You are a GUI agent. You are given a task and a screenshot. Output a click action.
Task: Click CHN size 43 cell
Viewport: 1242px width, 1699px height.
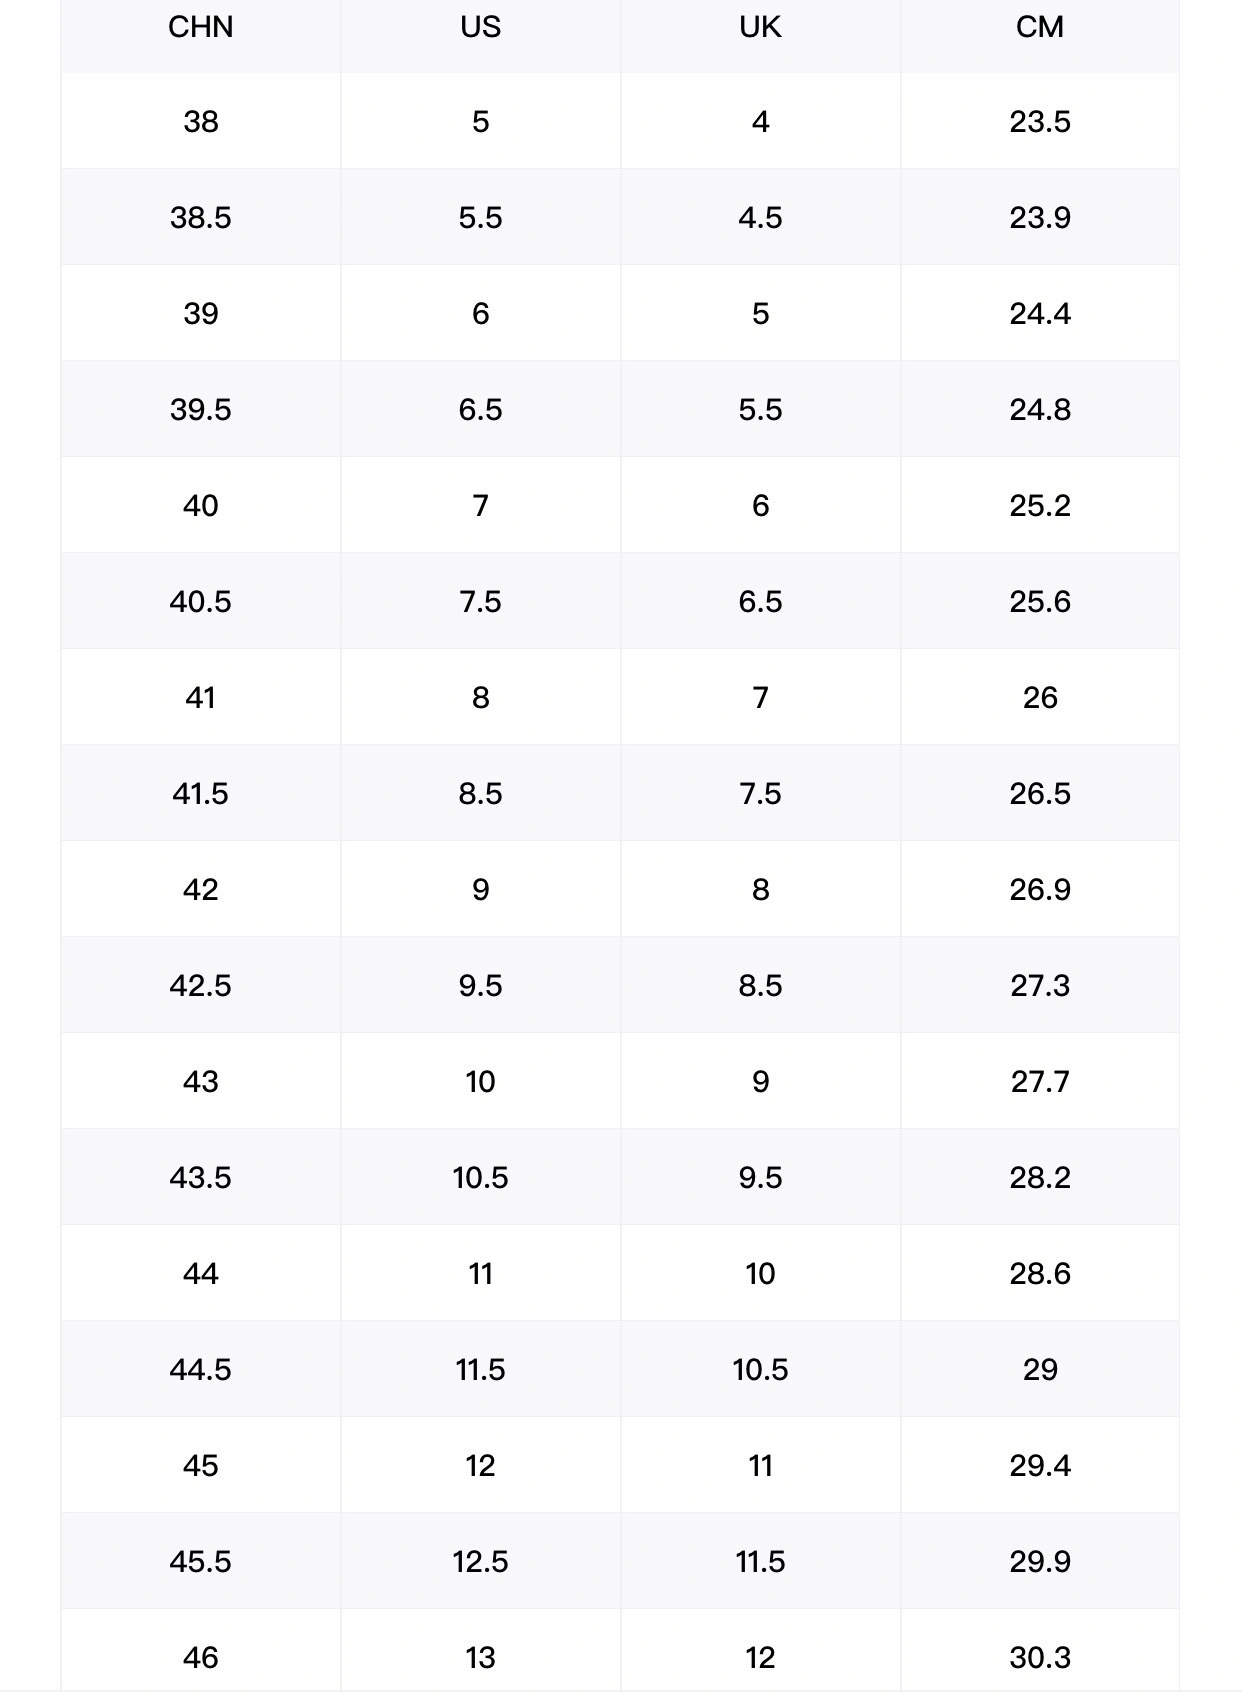tap(200, 1081)
